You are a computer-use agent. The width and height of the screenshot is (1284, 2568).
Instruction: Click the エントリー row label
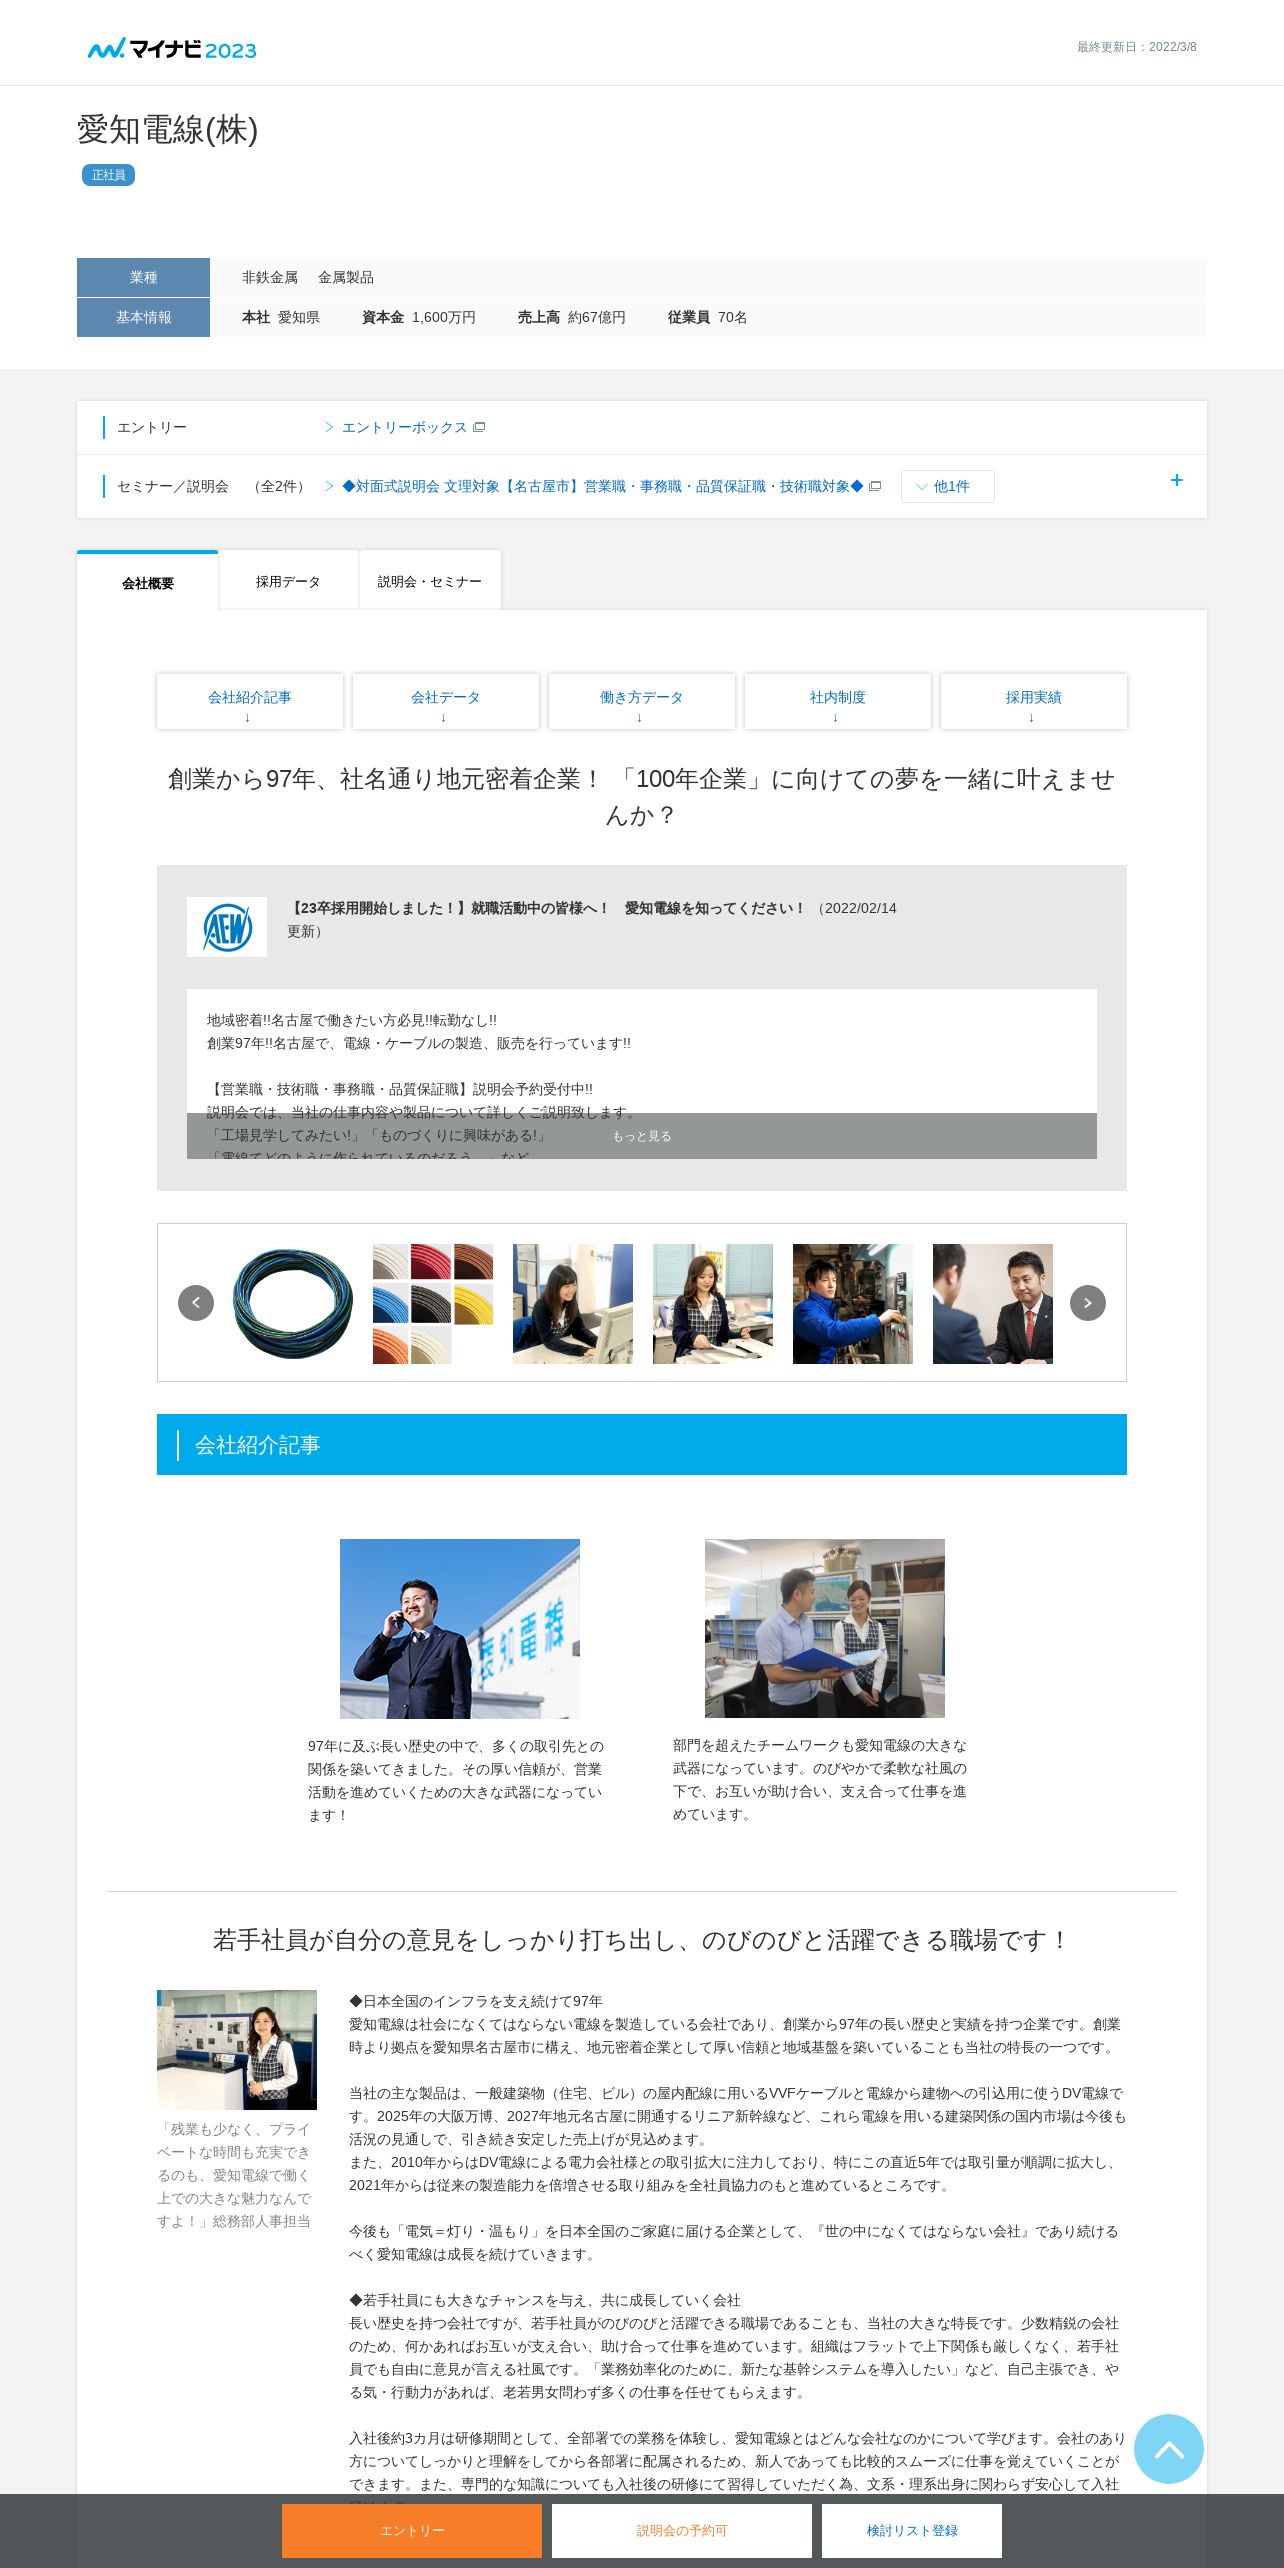(x=152, y=427)
